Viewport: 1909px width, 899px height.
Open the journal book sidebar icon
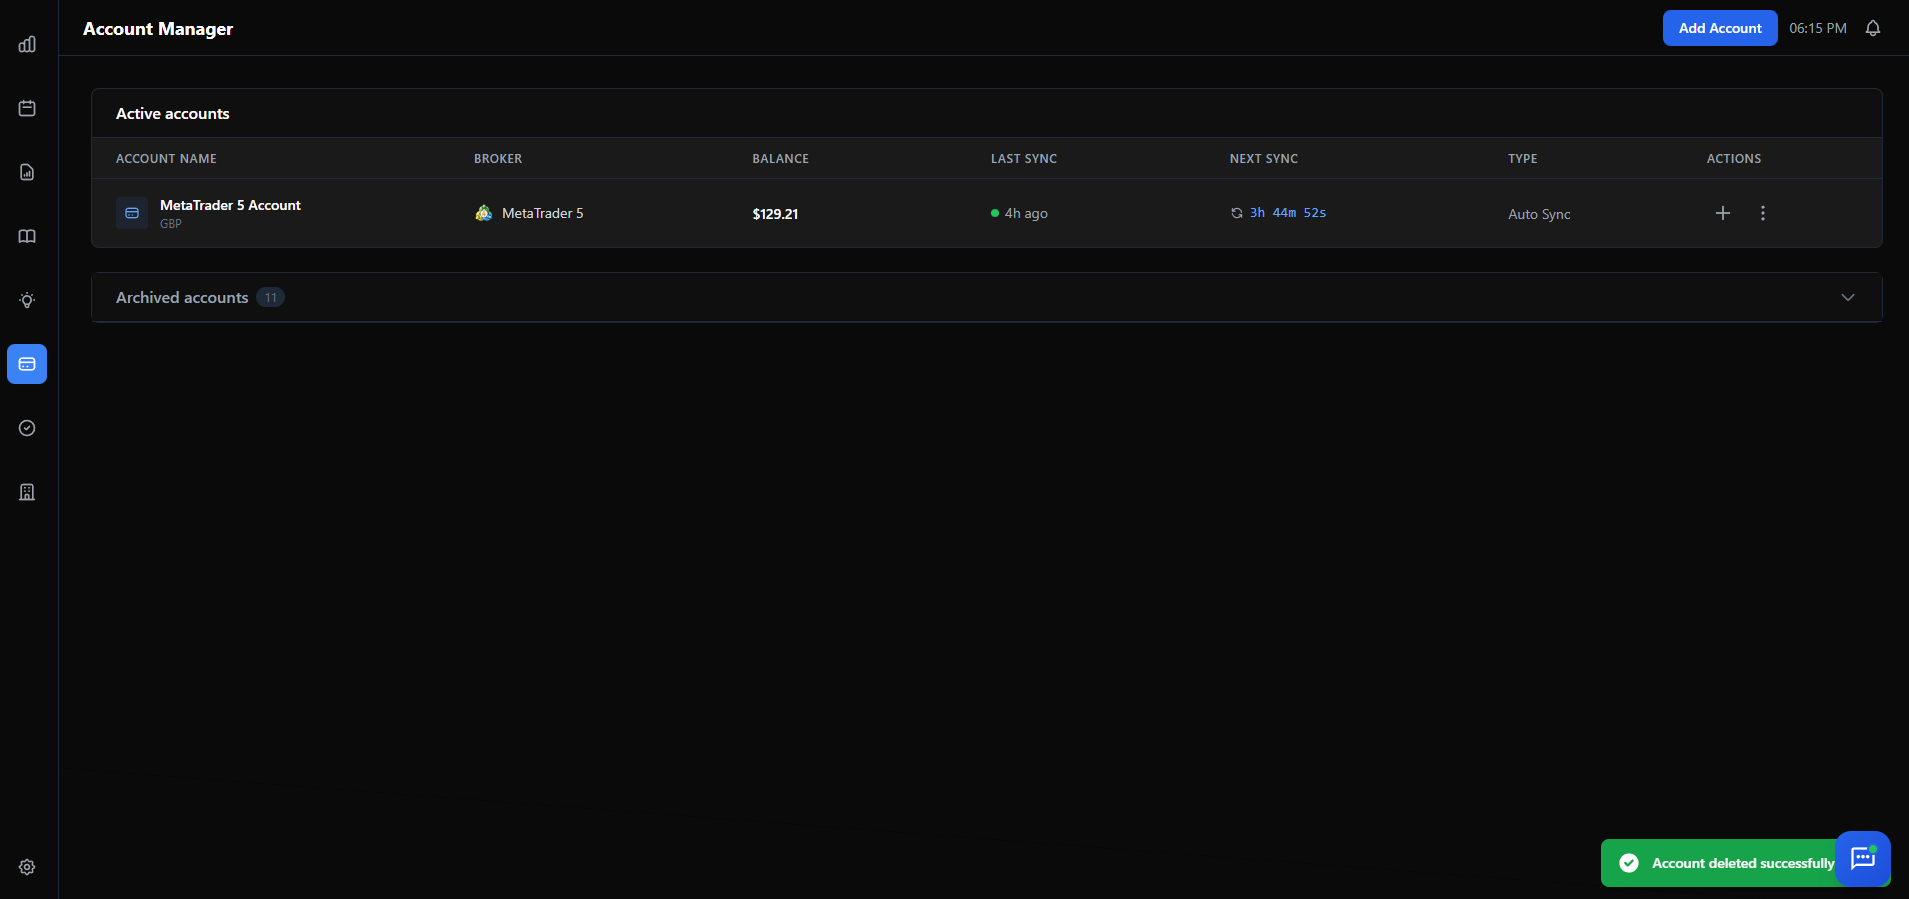[27, 236]
